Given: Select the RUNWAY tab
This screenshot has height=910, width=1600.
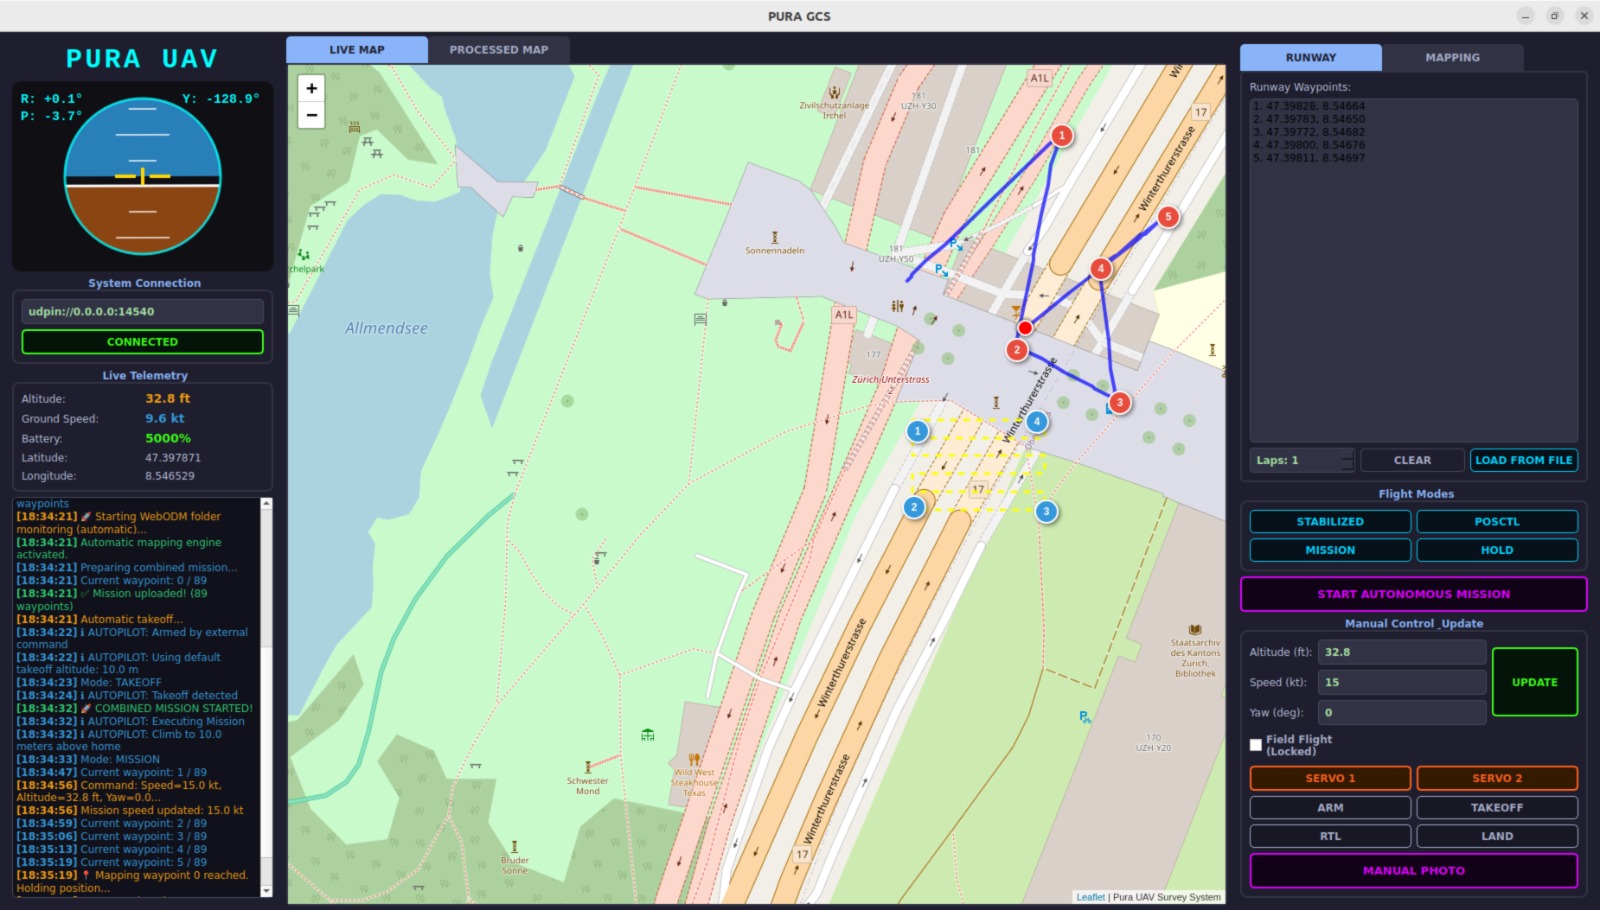Looking at the screenshot, I should (1311, 58).
